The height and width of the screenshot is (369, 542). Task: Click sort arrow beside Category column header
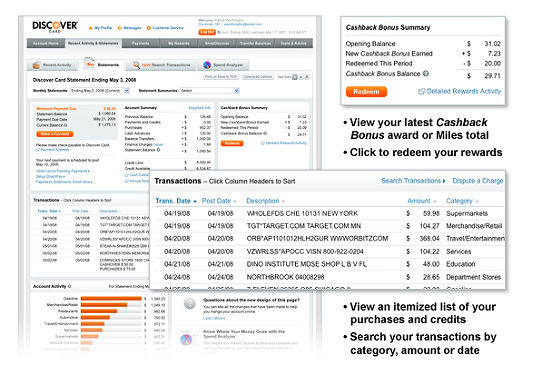tap(477, 201)
